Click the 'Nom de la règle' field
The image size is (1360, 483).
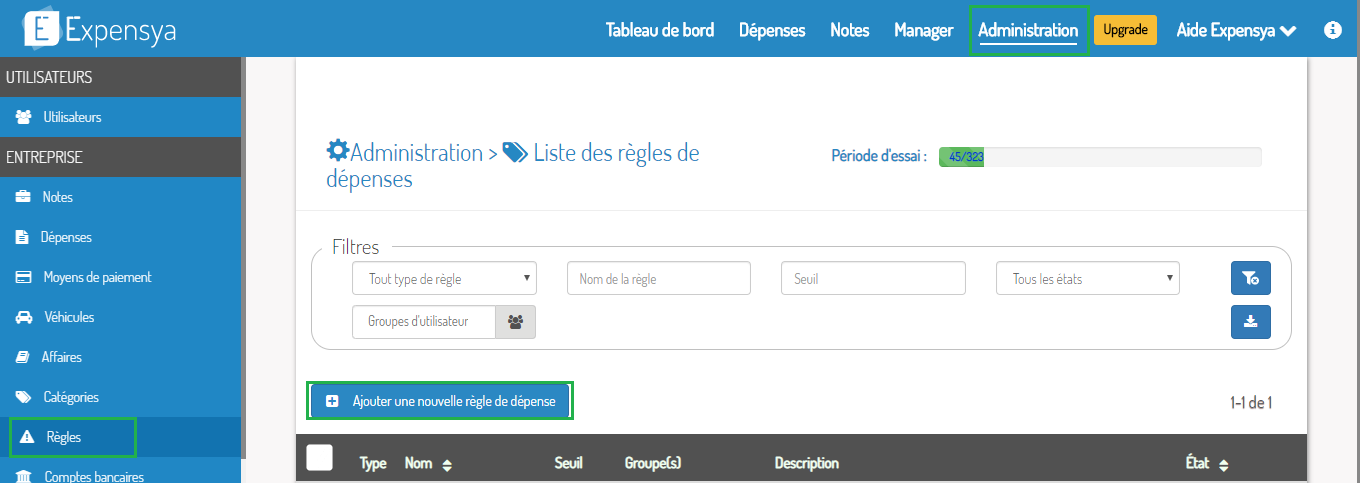click(x=659, y=278)
